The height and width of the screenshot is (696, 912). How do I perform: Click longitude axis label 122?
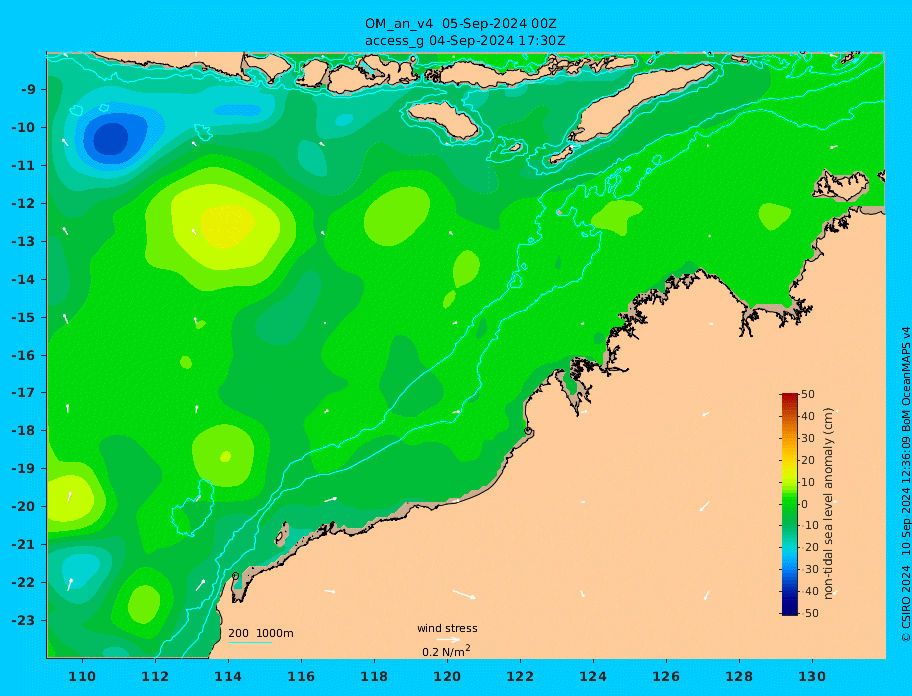point(520,676)
